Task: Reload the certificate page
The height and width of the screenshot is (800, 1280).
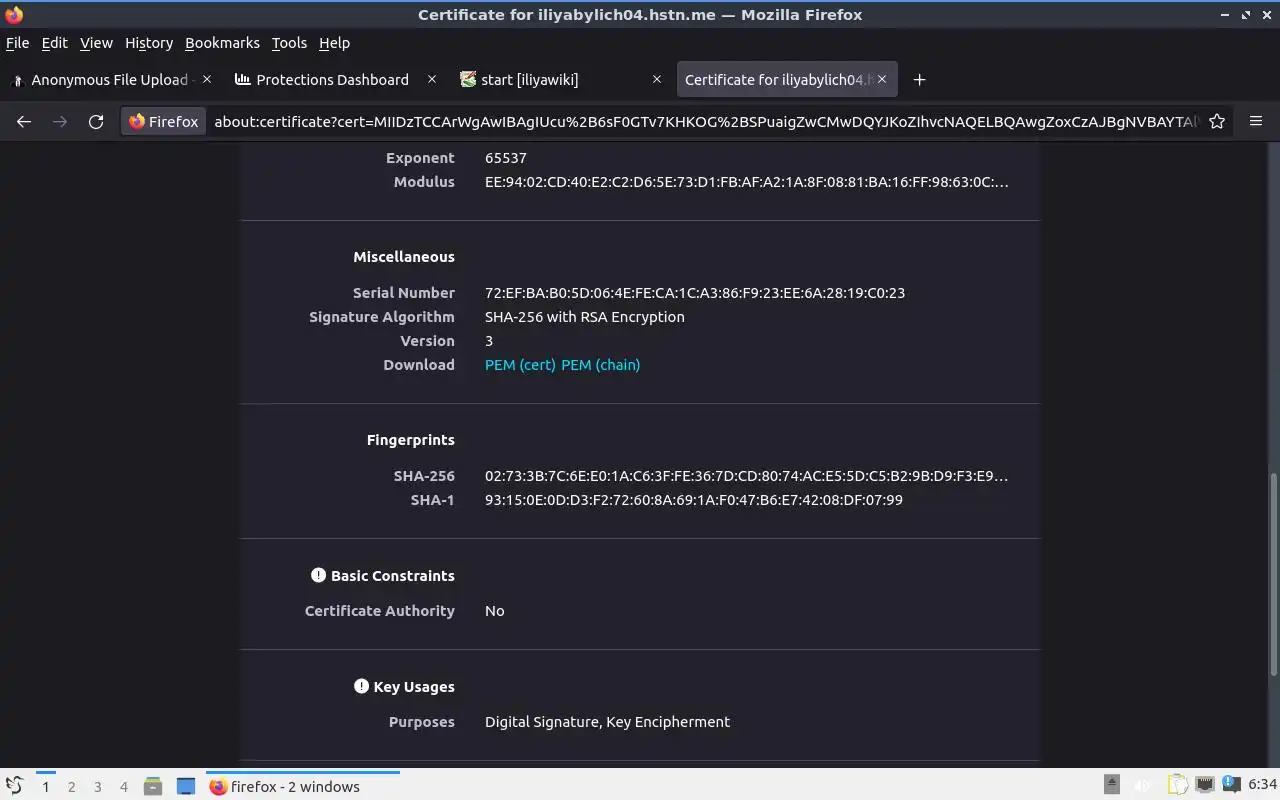Action: pos(96,121)
